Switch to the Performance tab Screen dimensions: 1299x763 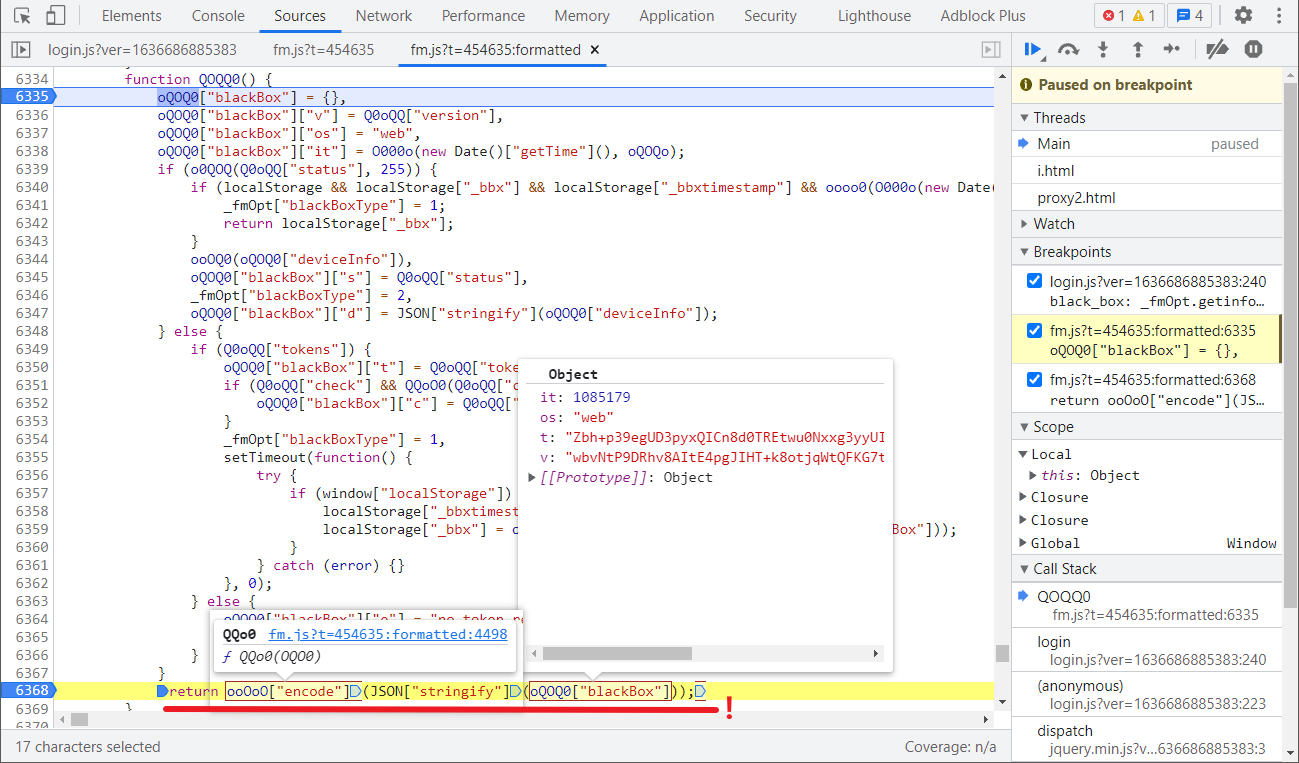pyautogui.click(x=483, y=16)
